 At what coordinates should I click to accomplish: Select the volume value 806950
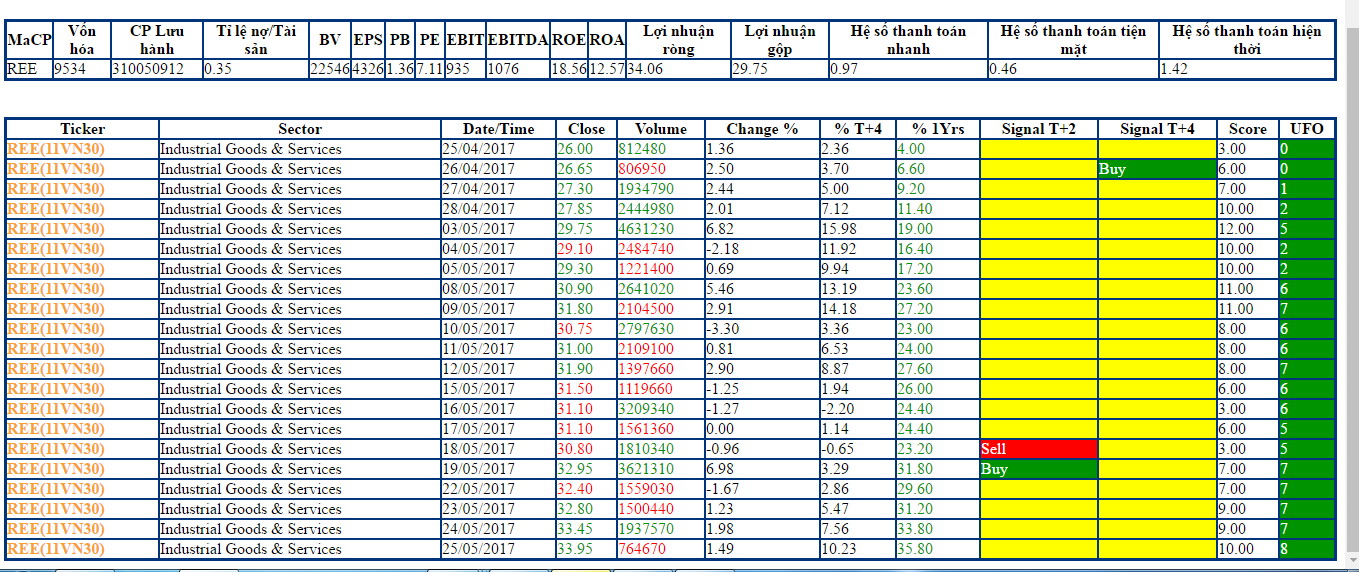(x=642, y=169)
